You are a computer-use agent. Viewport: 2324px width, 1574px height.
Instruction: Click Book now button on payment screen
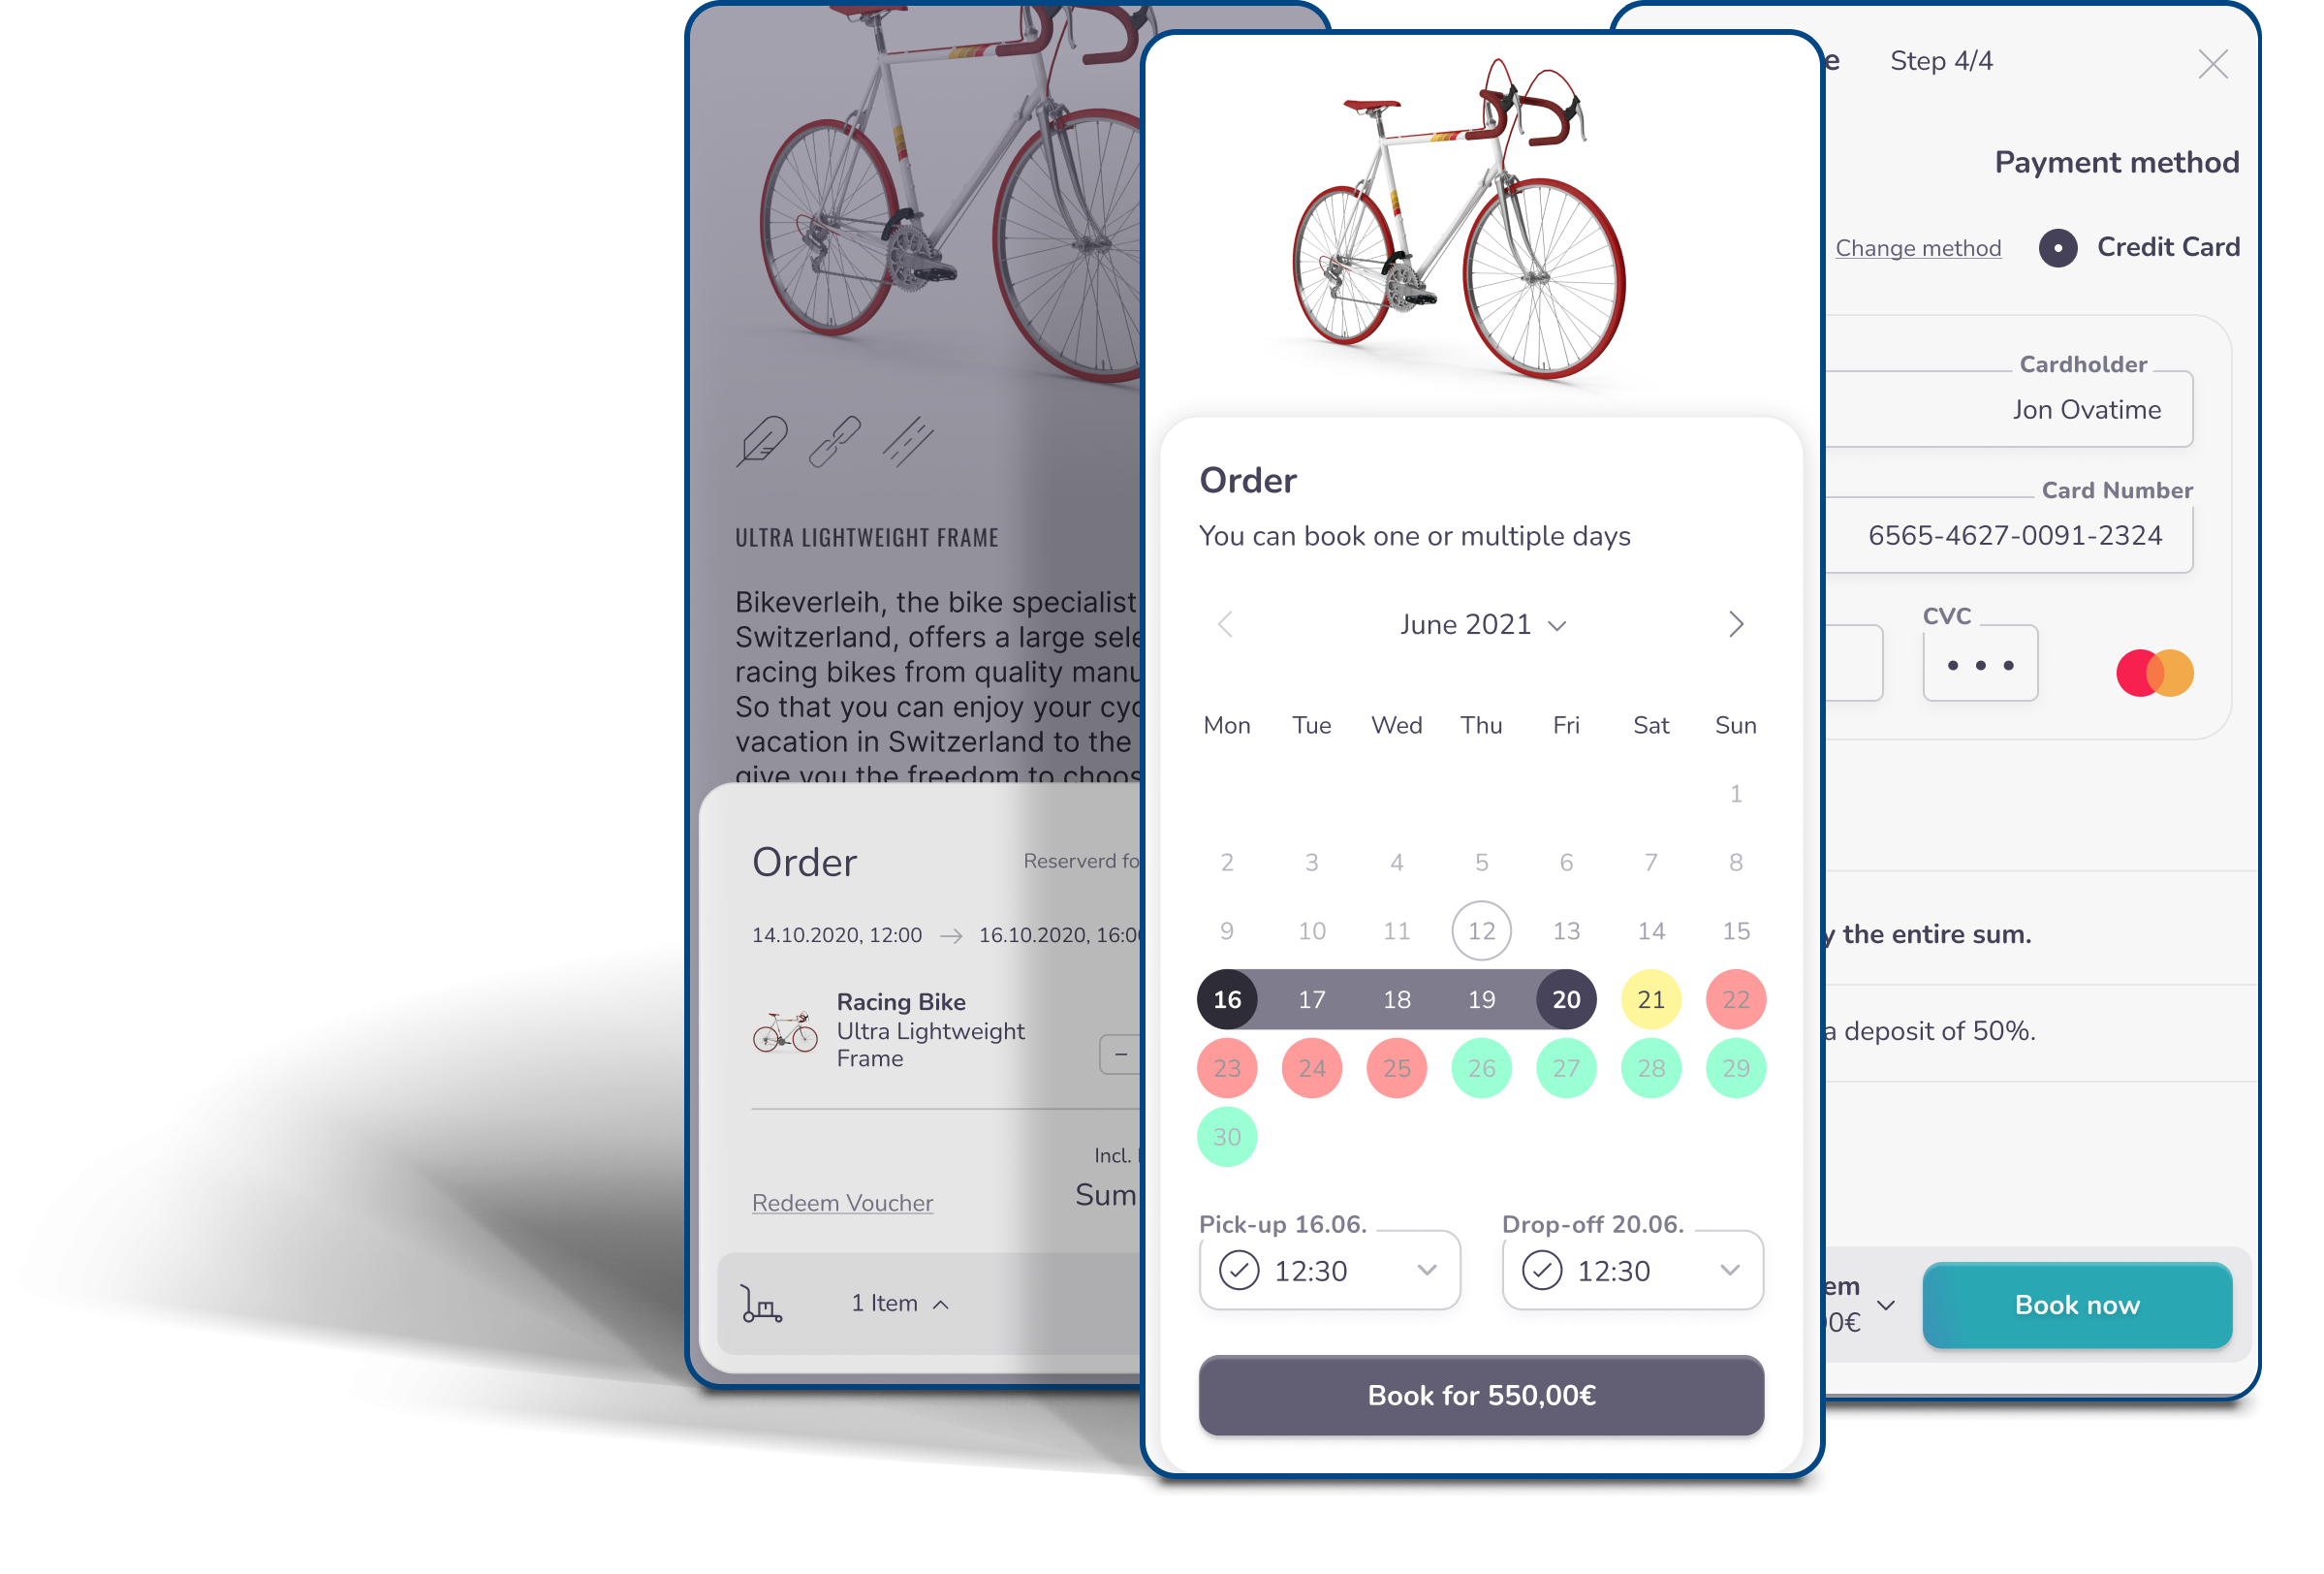2078,1304
